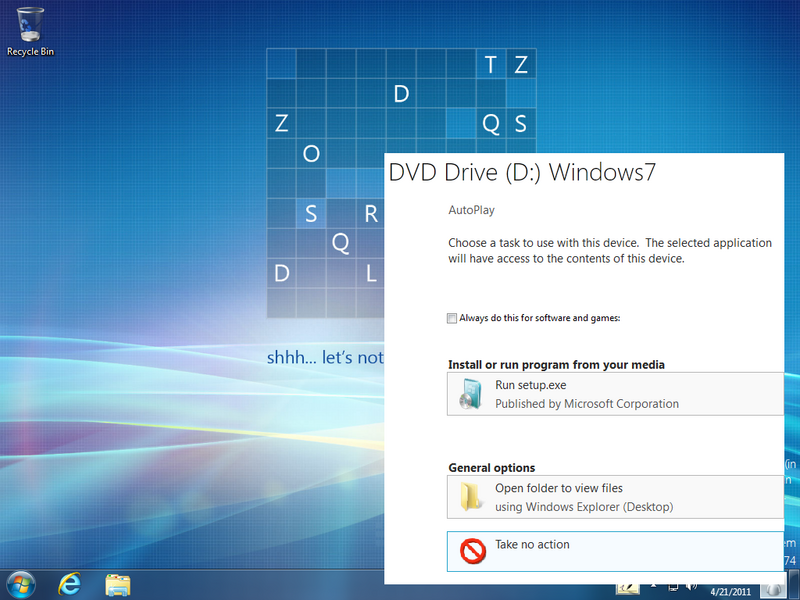This screenshot has height=600, width=800.
Task: Click the user tile in the taskbar
Action: (x=773, y=591)
